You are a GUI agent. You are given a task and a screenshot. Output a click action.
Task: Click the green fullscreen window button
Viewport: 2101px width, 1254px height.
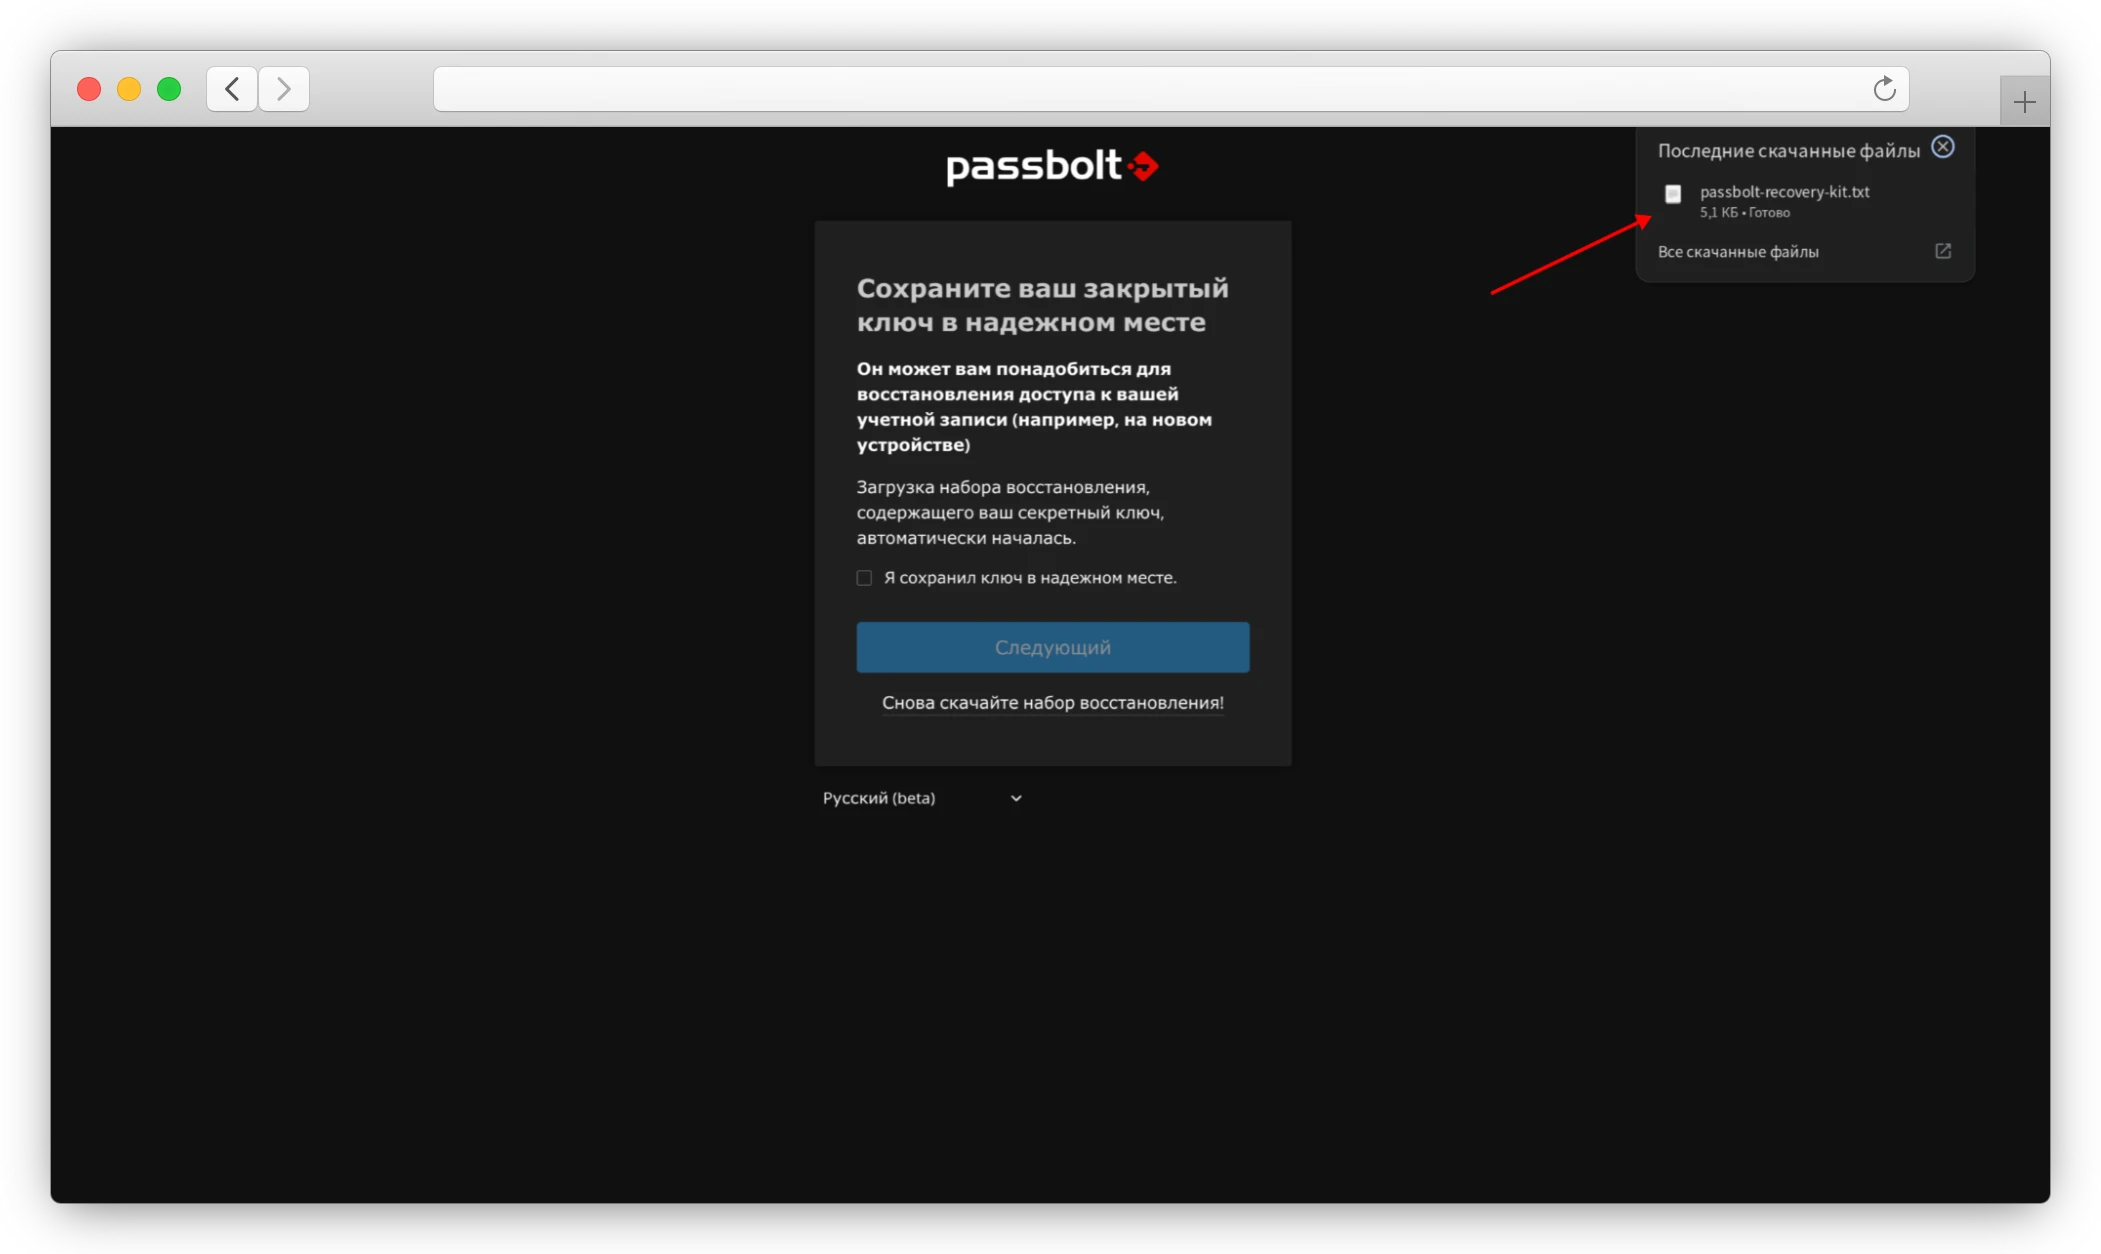pos(169,89)
